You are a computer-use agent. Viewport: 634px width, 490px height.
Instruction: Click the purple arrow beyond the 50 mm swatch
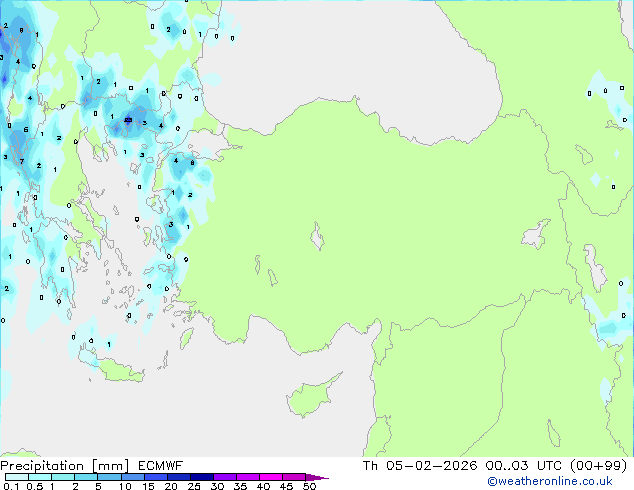(x=317, y=477)
